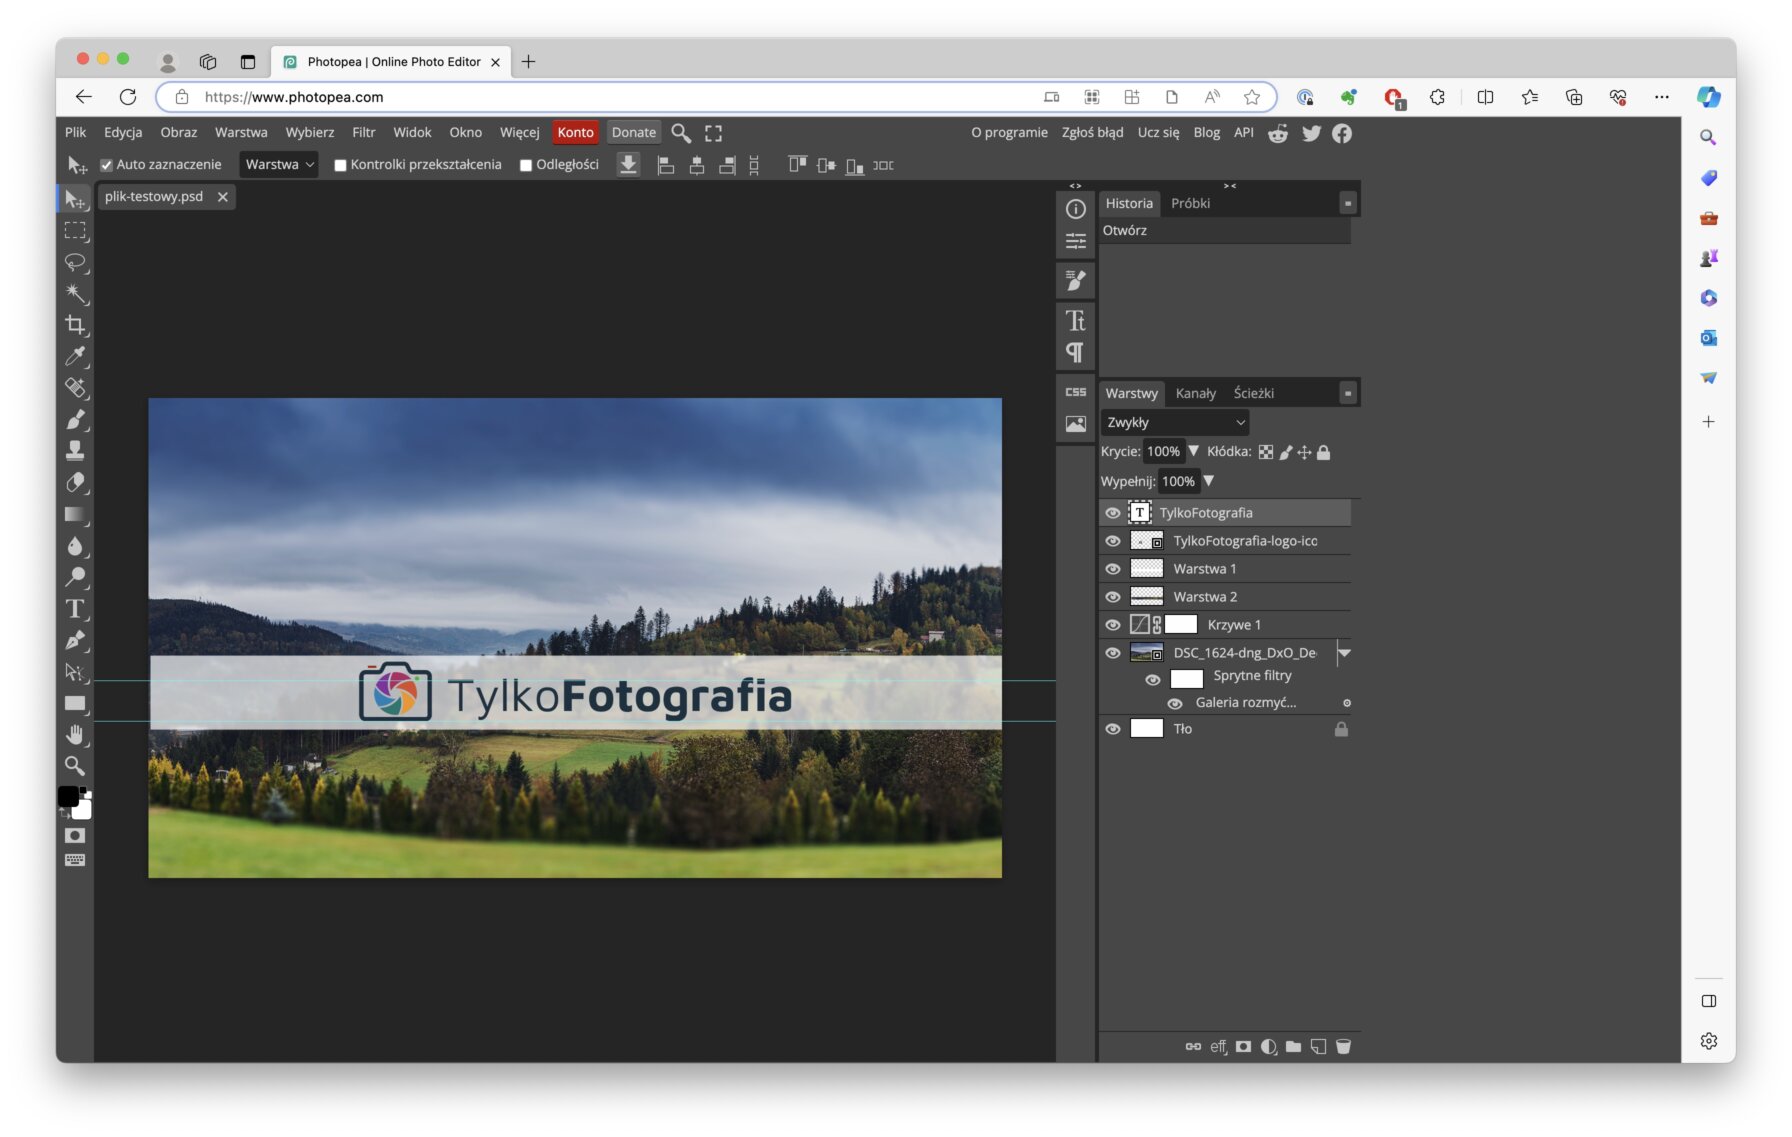Click the black foreground color swatch
The width and height of the screenshot is (1792, 1137).
(x=68, y=796)
